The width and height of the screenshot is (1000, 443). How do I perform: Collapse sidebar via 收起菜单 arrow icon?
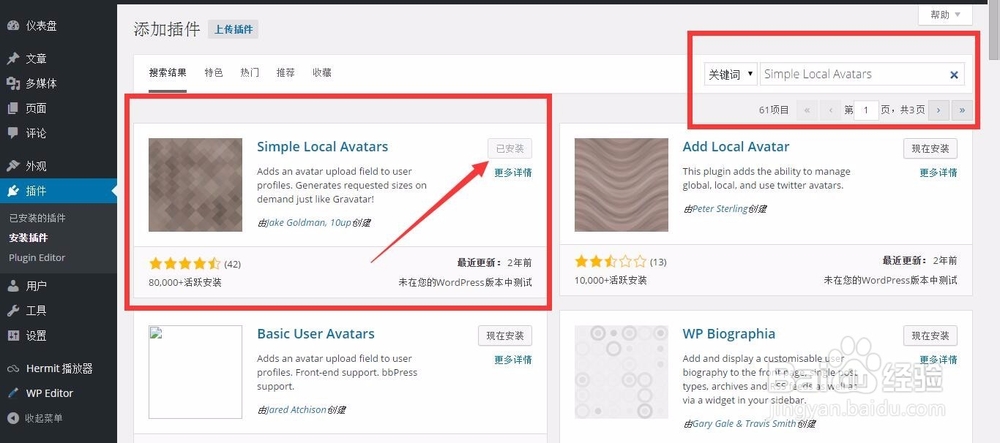click(13, 418)
